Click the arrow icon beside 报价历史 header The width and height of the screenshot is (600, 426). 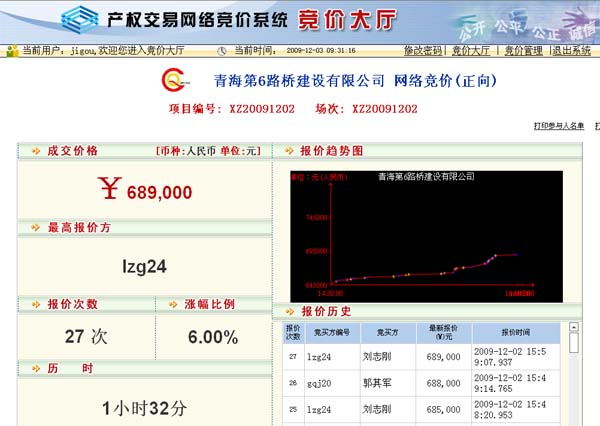[x=288, y=311]
